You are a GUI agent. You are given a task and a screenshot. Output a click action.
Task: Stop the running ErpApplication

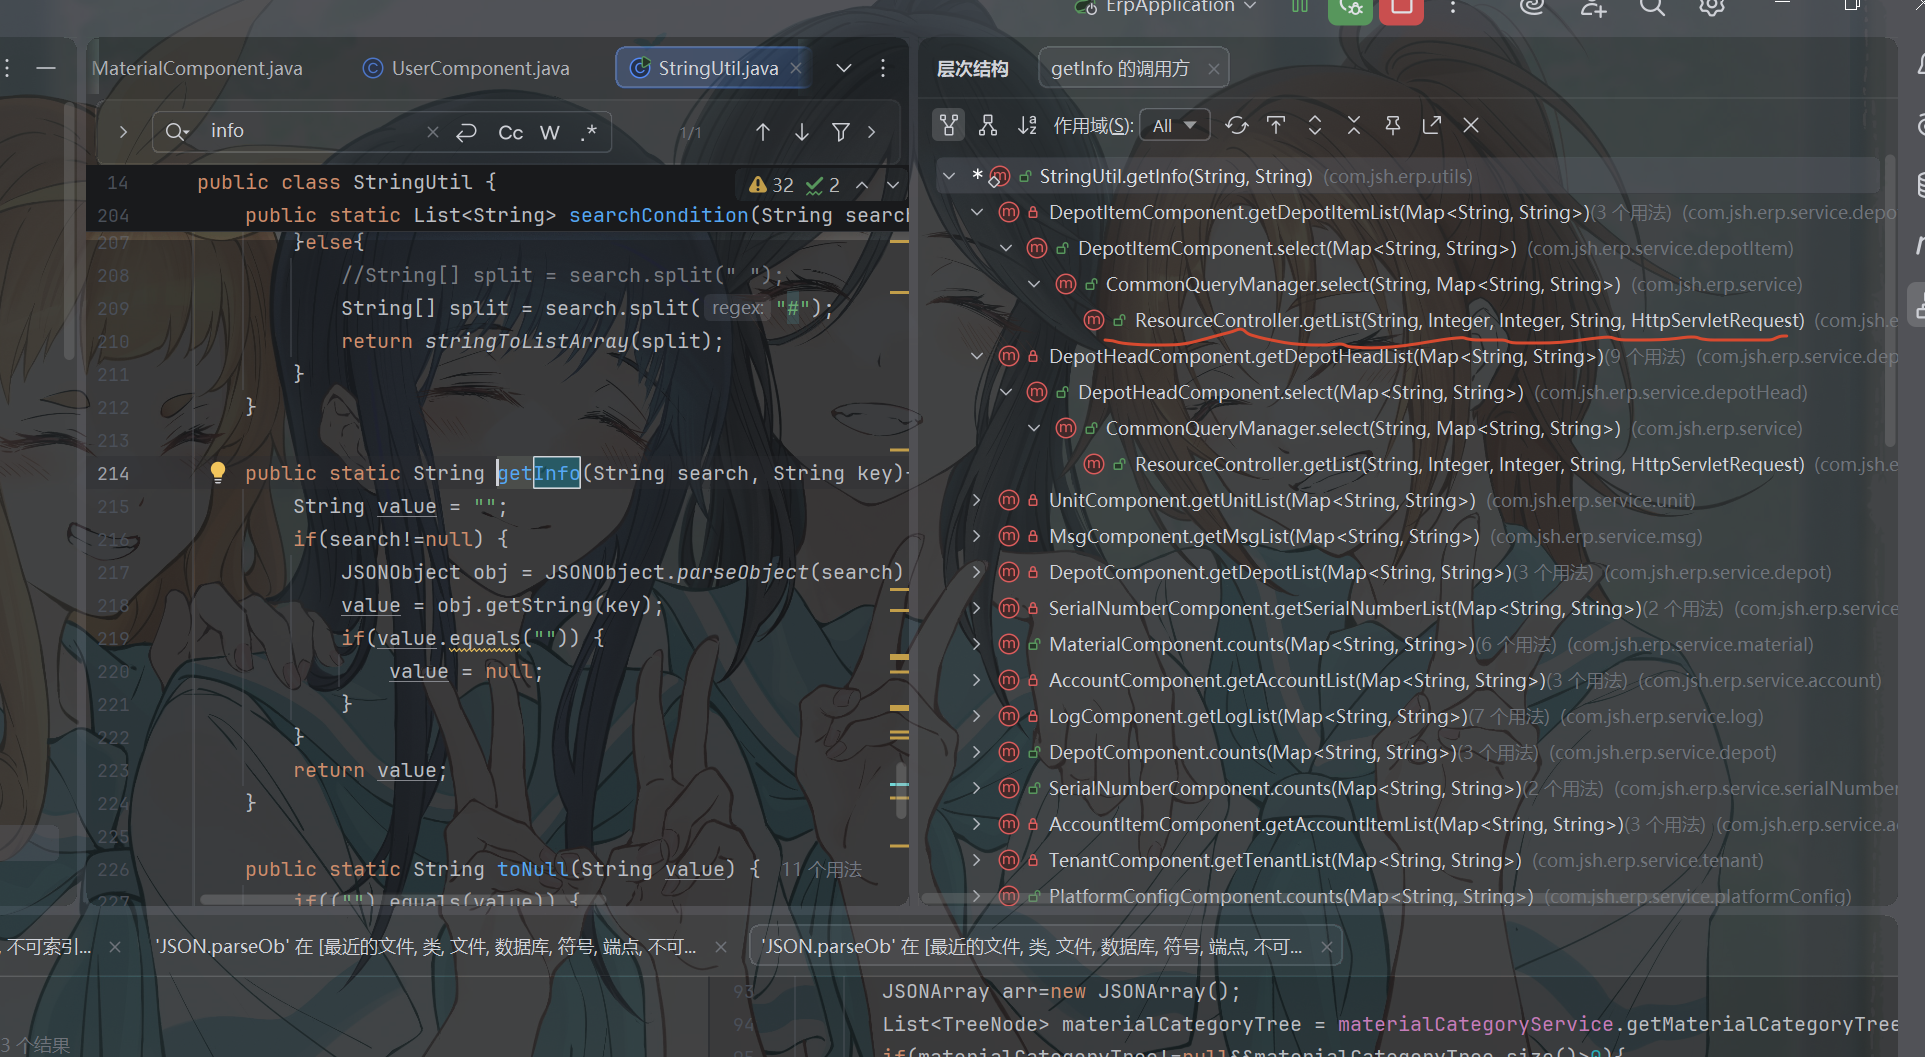click(x=1401, y=8)
